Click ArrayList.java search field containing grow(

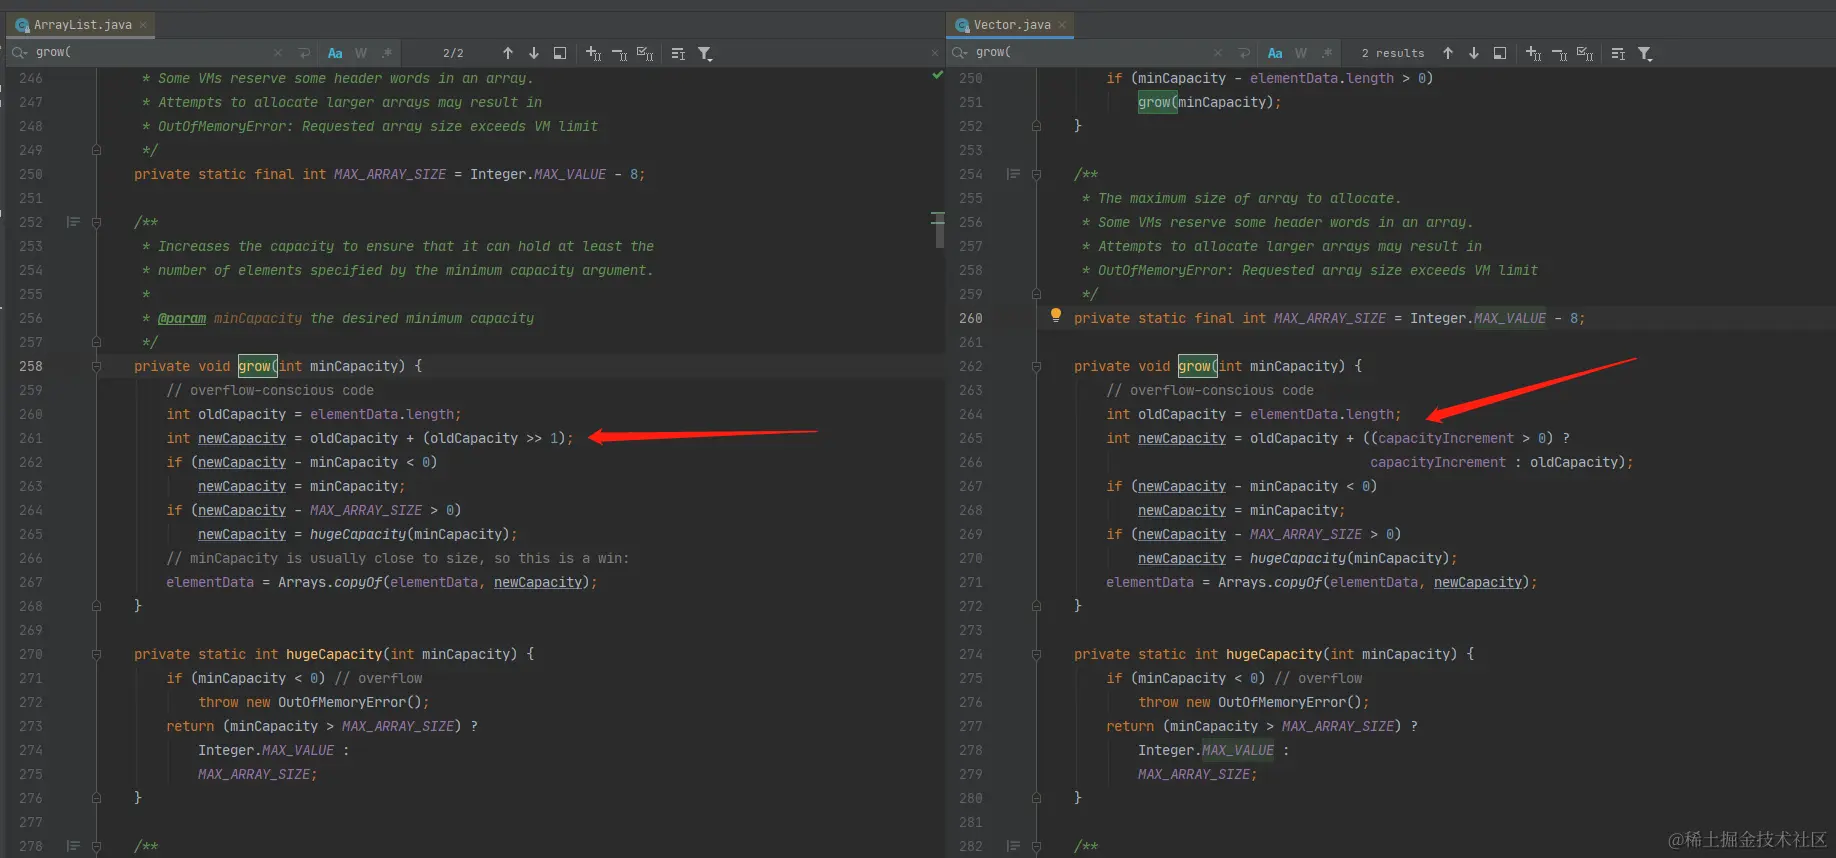pyautogui.click(x=150, y=53)
